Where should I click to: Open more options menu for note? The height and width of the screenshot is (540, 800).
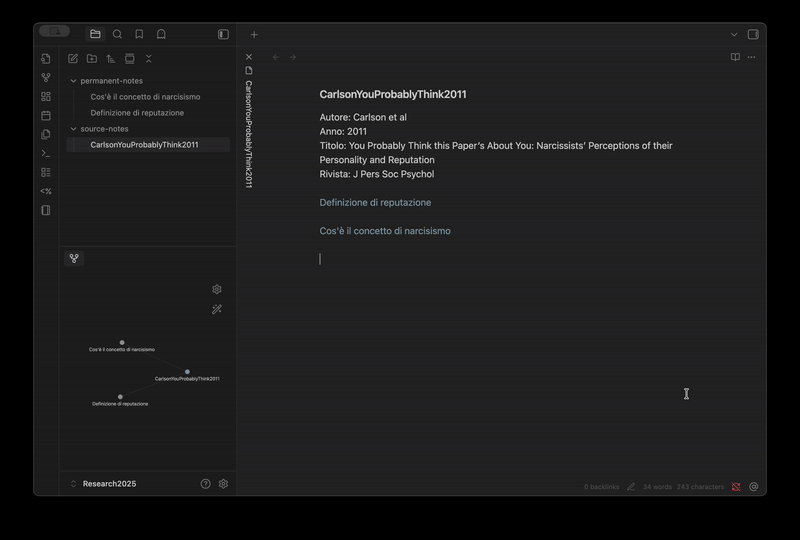[x=752, y=57]
